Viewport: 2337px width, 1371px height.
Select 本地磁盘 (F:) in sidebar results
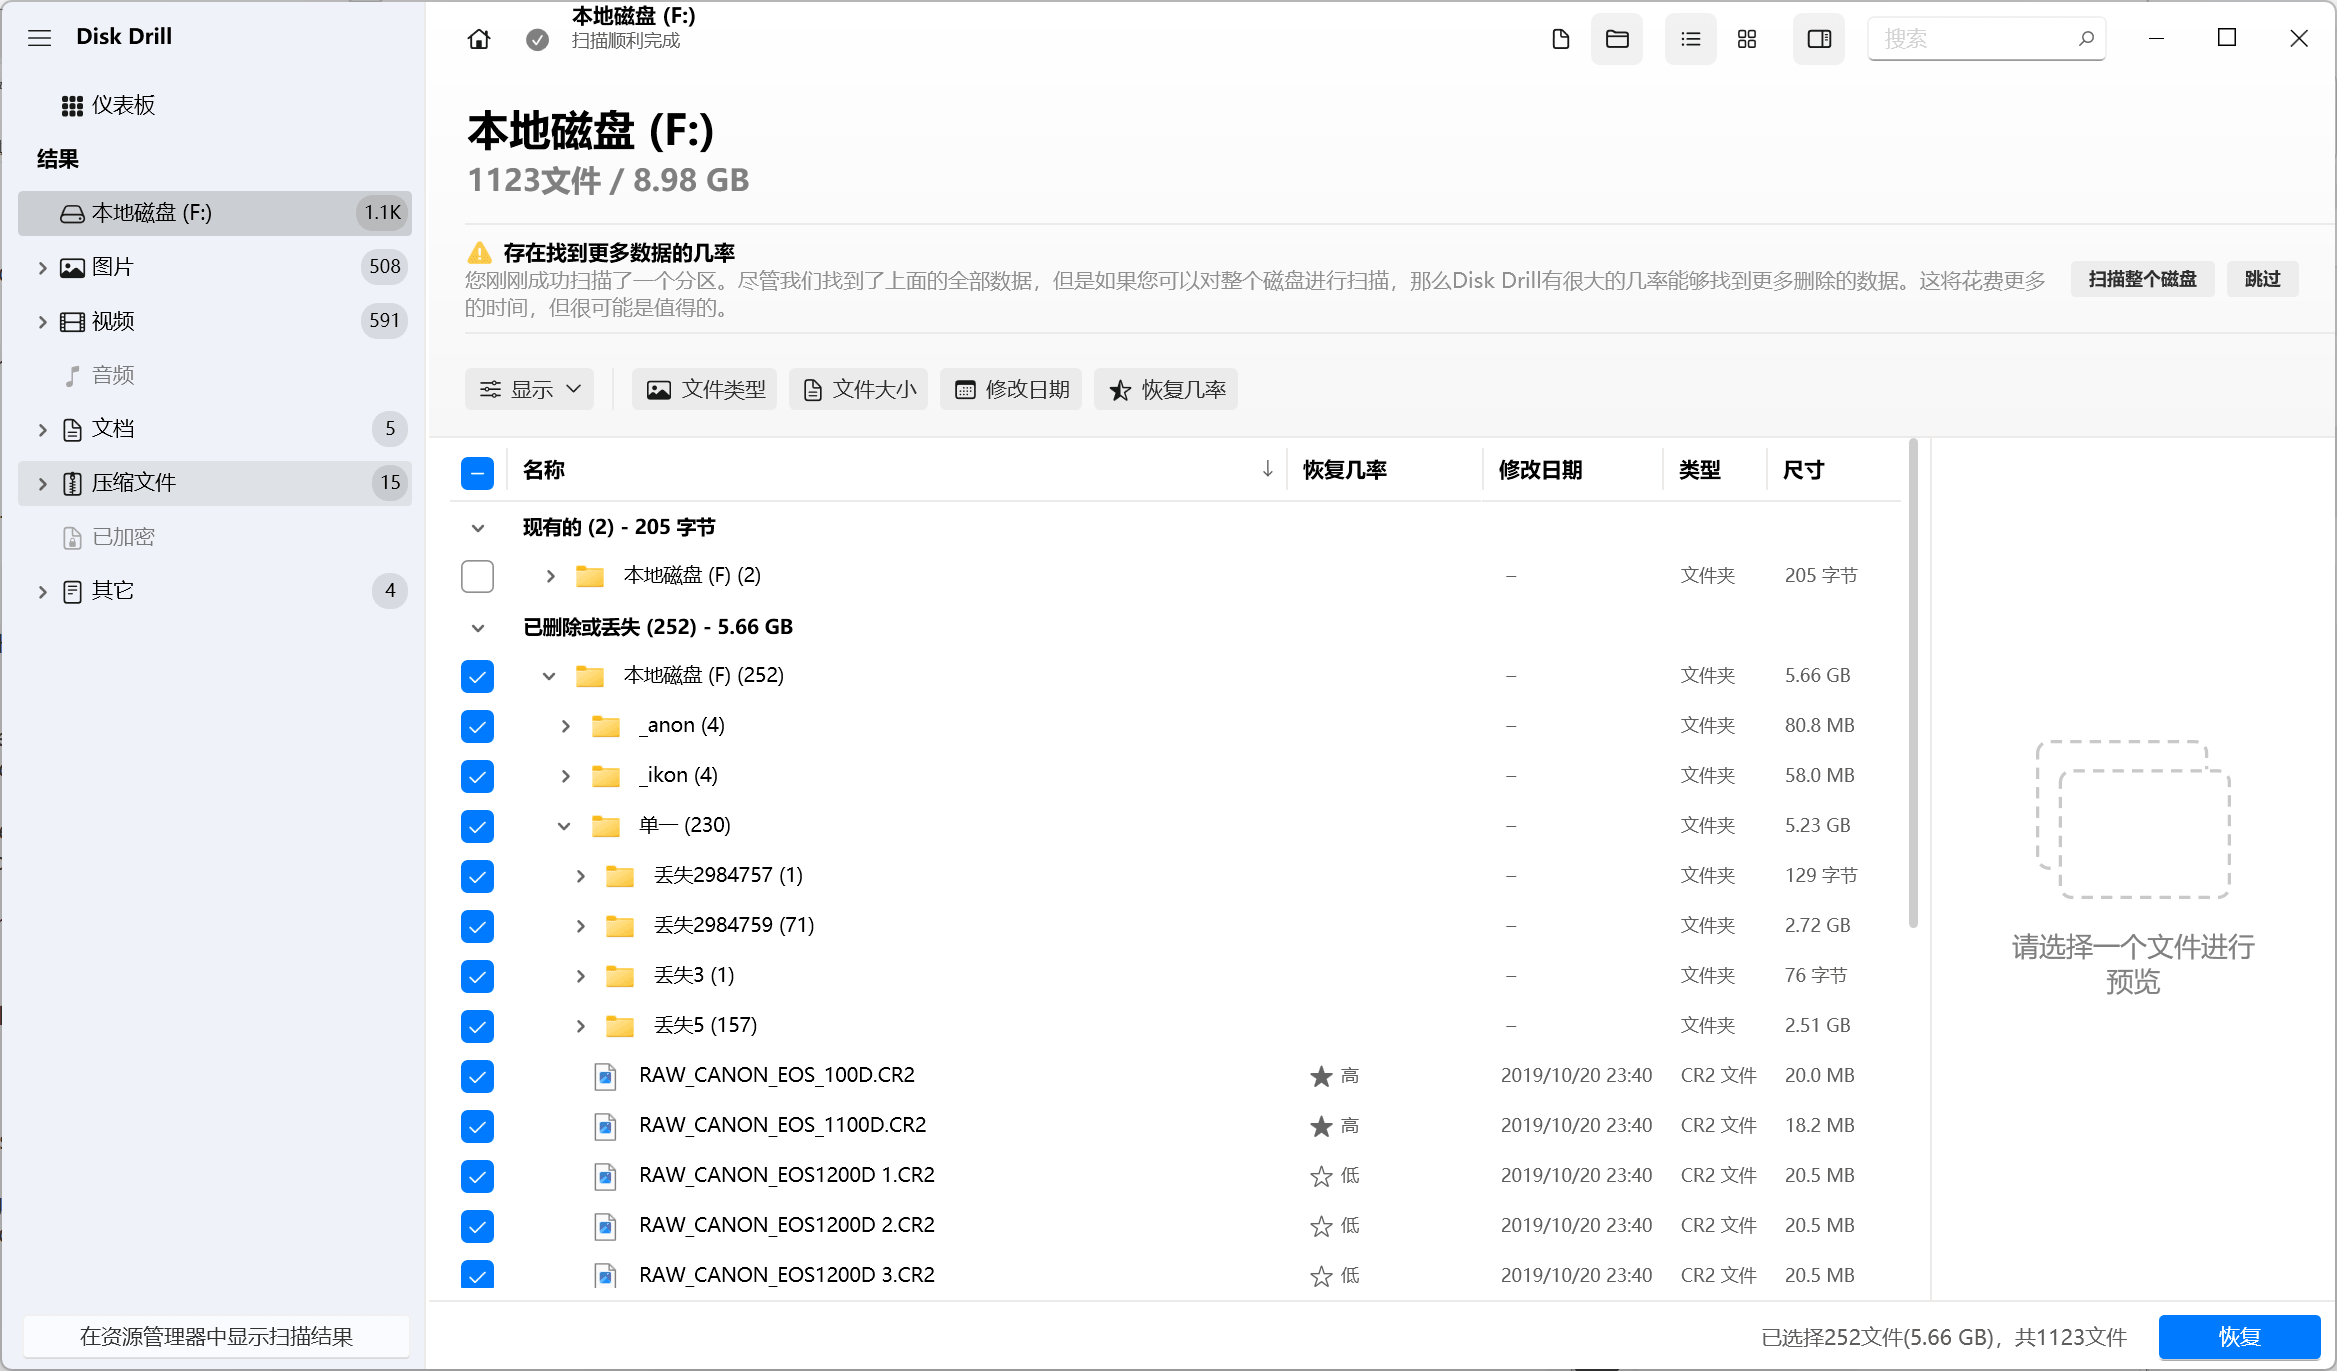point(215,213)
